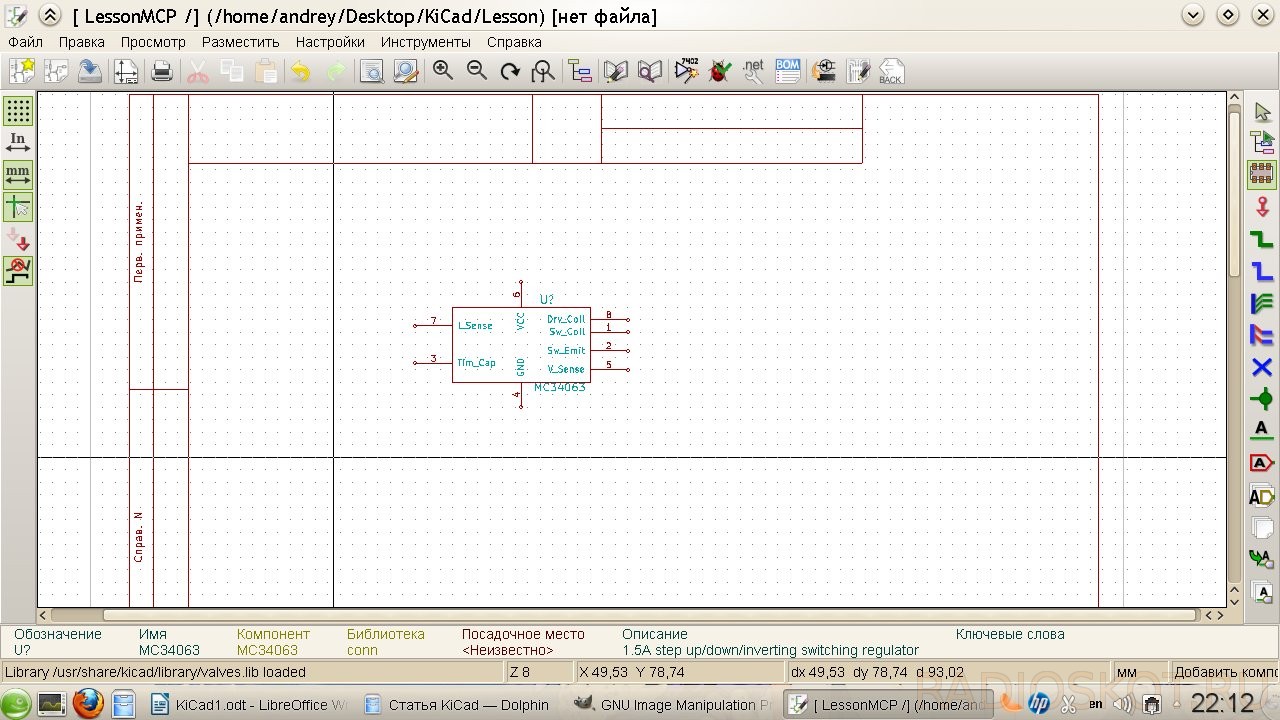Toggle grid visibility
Image resolution: width=1280 pixels, height=720 pixels.
coord(18,110)
